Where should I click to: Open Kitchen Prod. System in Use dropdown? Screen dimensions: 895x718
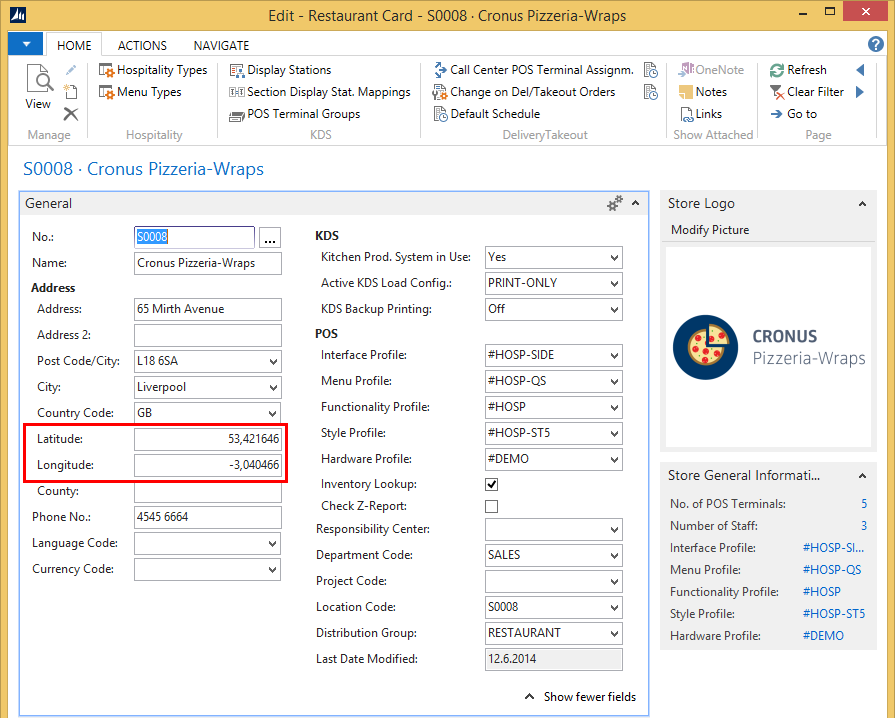point(614,257)
